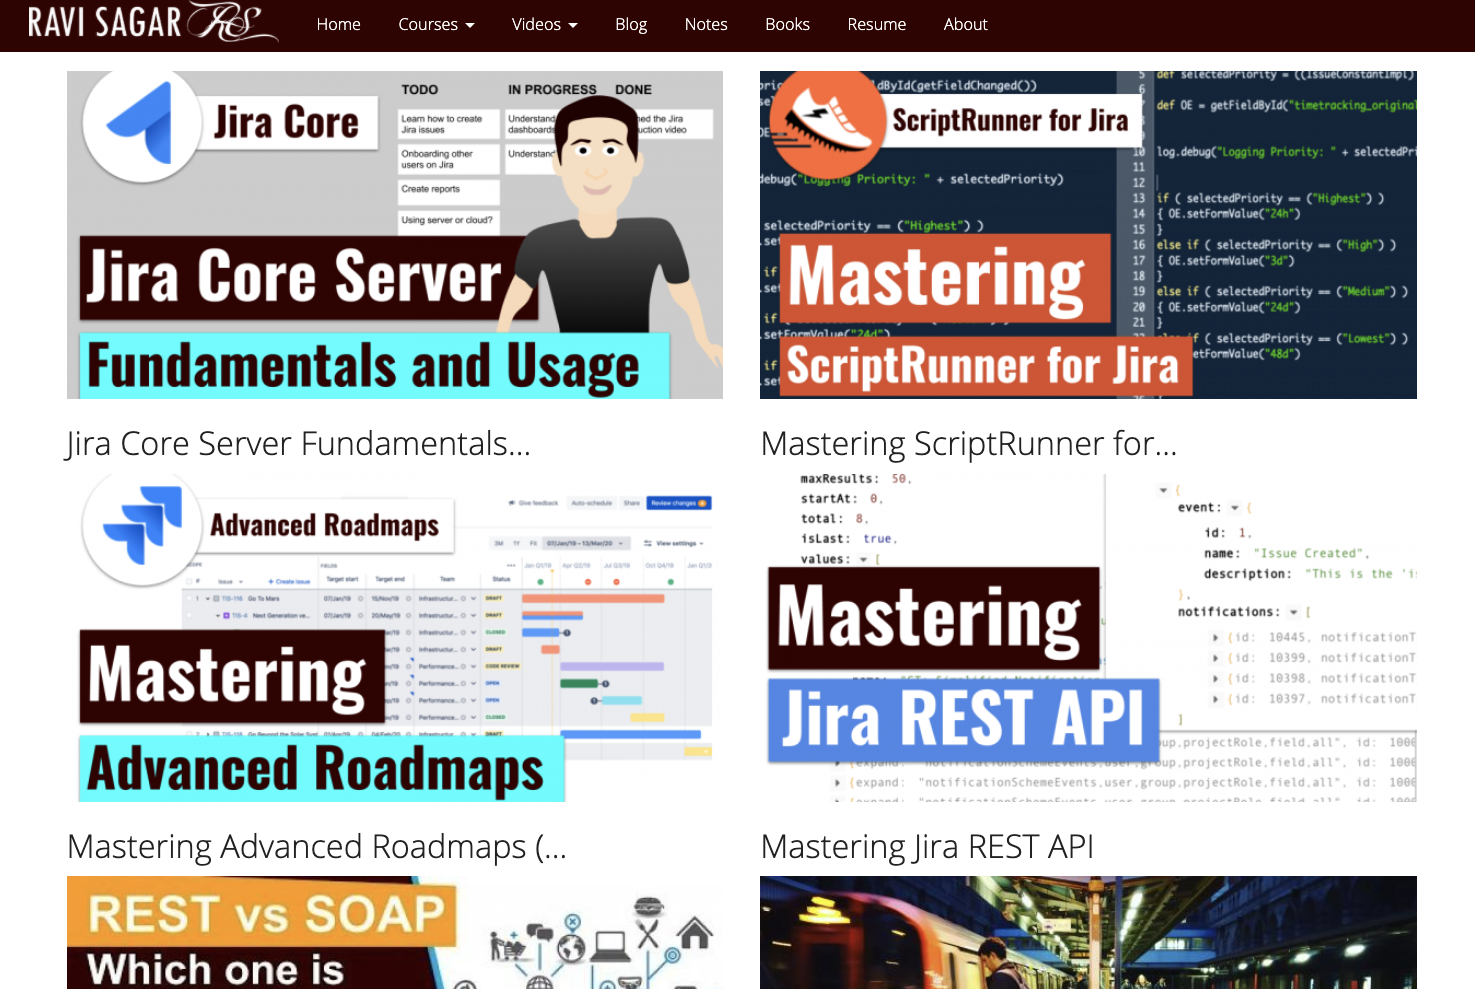1475x989 pixels.
Task: Open the Mastering ScriptRunner for Jira thumbnail
Action: pyautogui.click(x=1088, y=235)
